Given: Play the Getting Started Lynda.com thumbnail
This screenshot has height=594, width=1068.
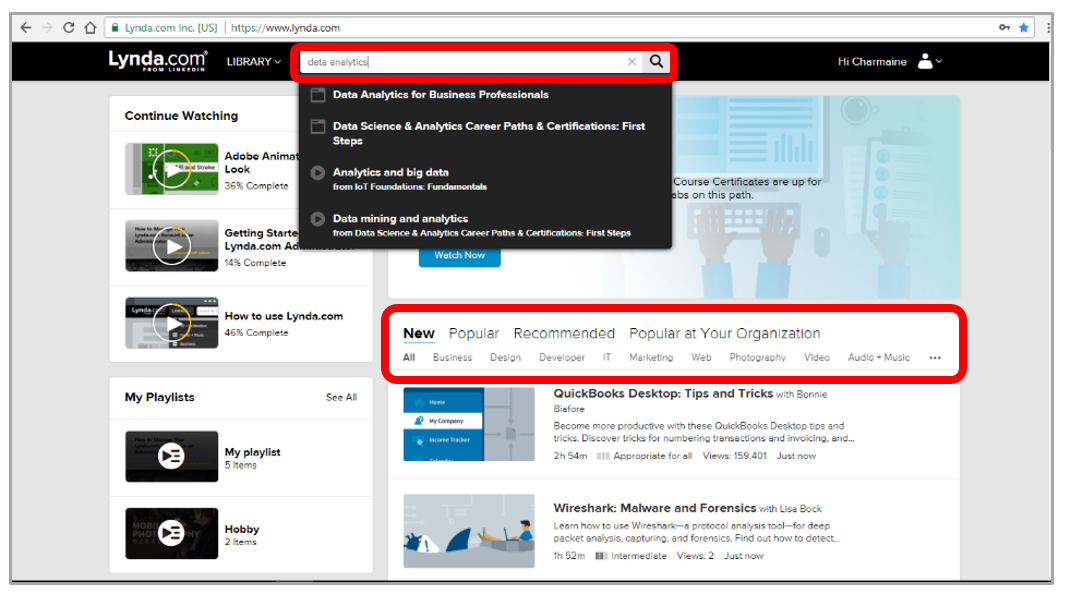Looking at the screenshot, I should [x=172, y=246].
